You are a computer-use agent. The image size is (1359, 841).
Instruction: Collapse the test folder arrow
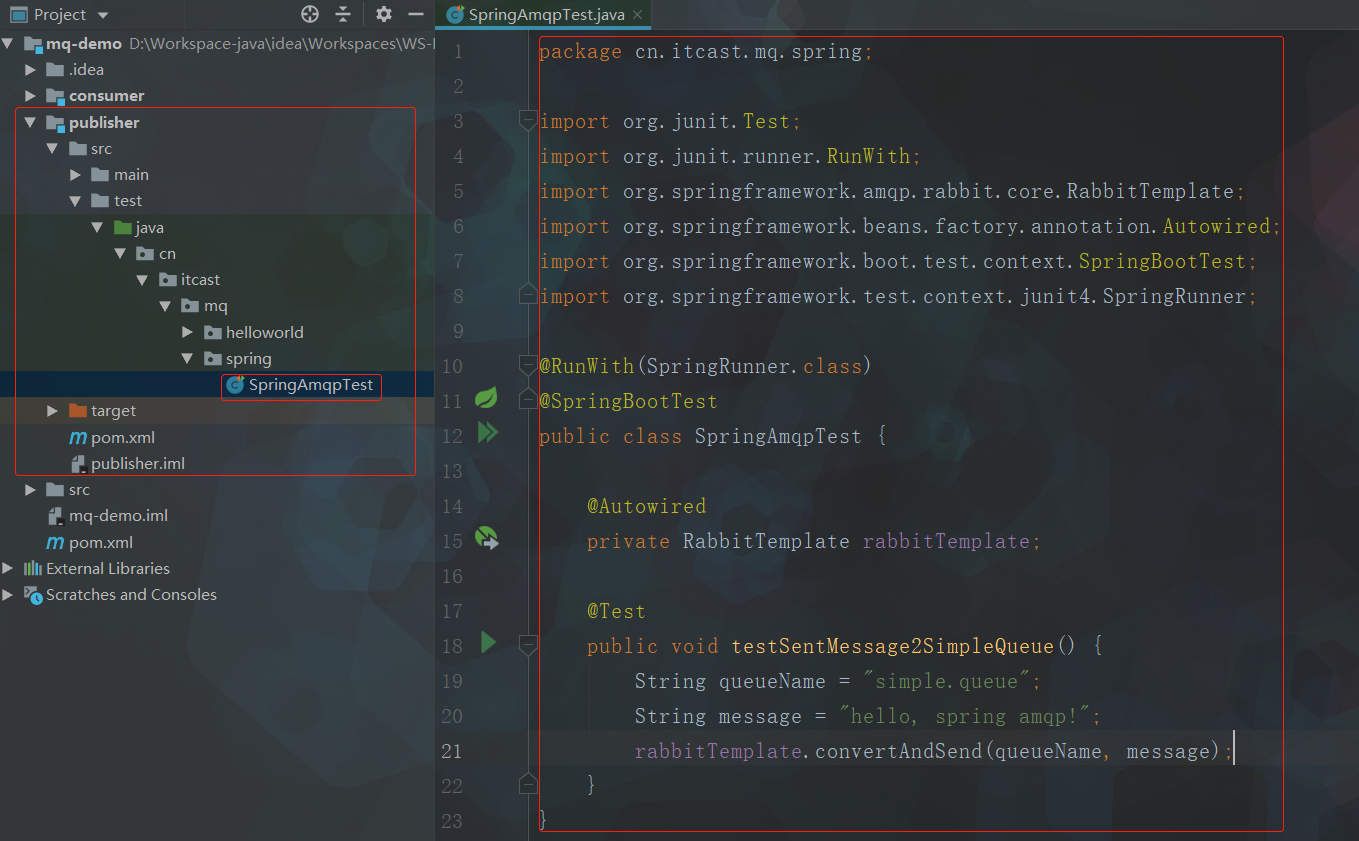click(x=74, y=201)
